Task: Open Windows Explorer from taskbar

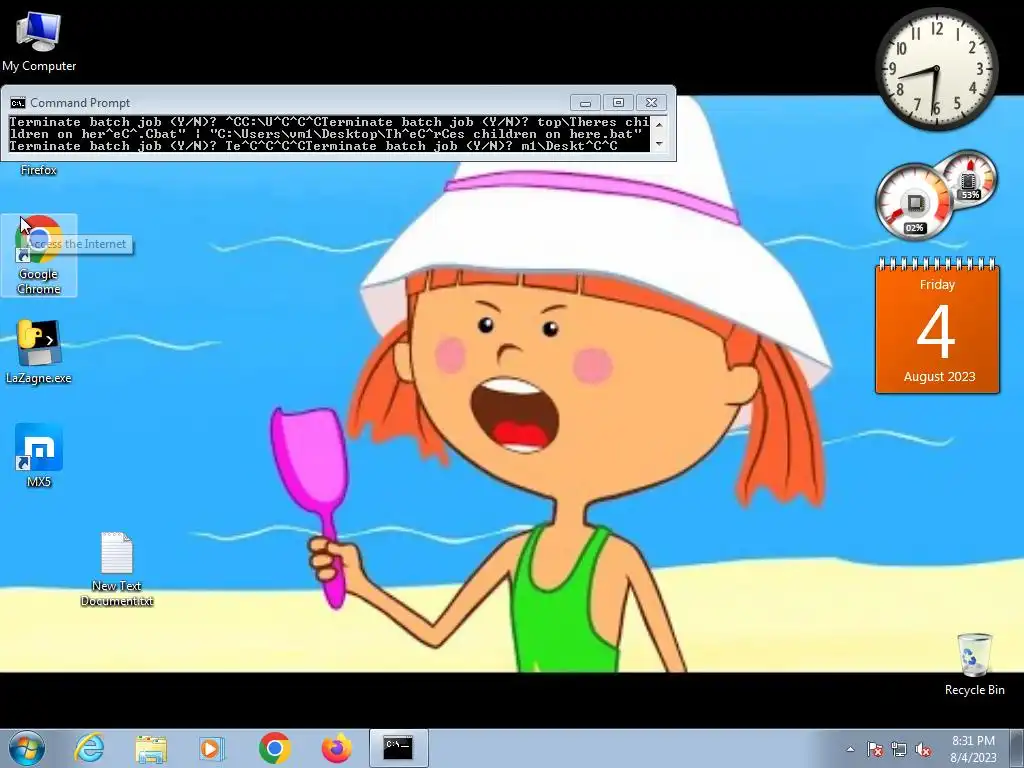Action: click(151, 748)
